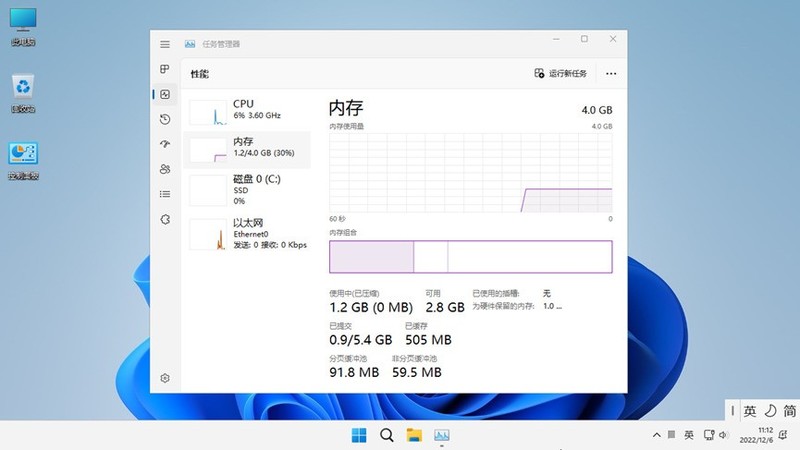800x450 pixels.
Task: Click the free segment of memory composition bar
Action: [530, 257]
